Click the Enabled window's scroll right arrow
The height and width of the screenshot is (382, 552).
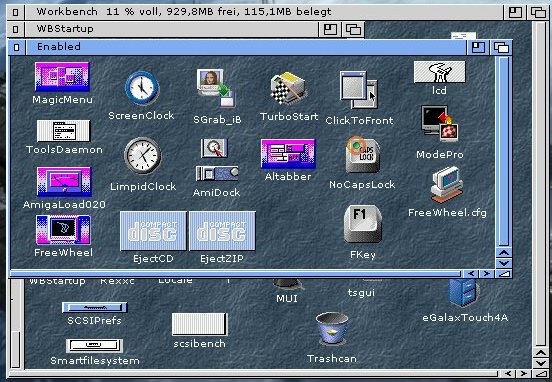point(487,274)
